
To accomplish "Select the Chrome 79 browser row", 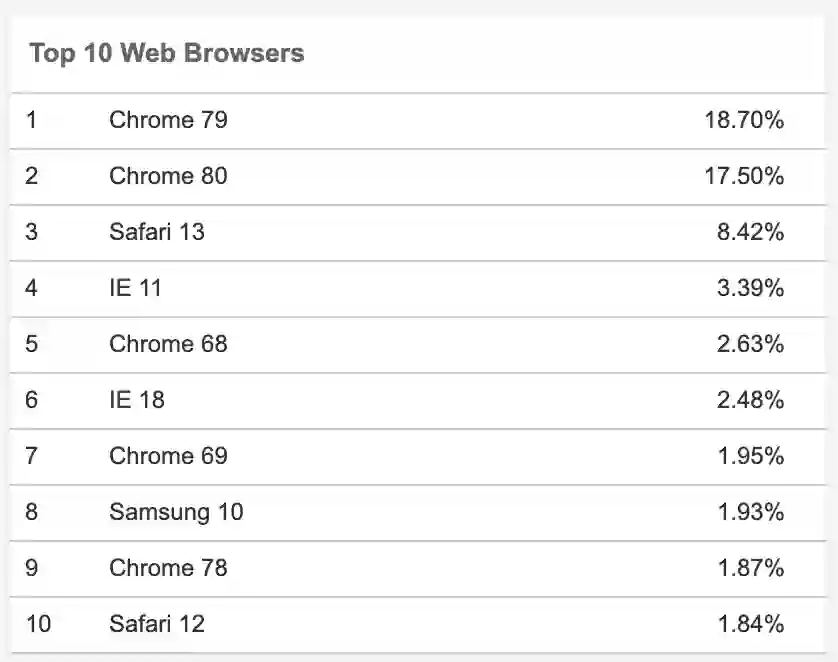I will click(x=168, y=120).
